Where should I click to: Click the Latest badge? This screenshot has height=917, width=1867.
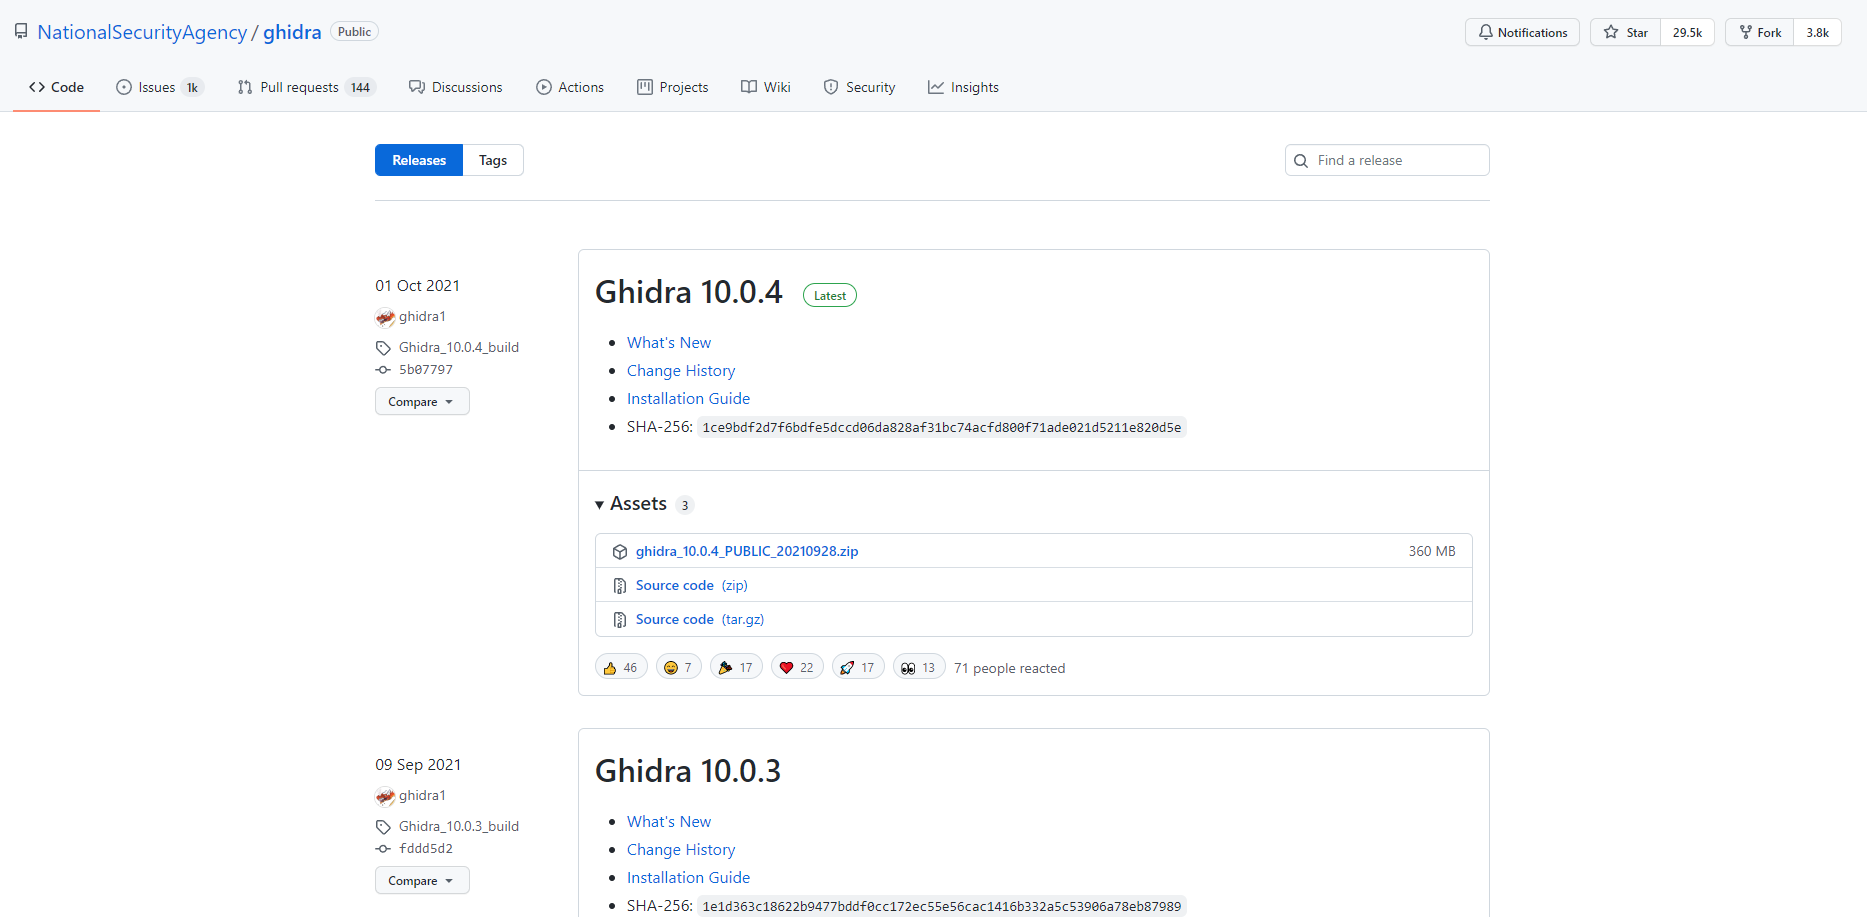click(x=830, y=295)
